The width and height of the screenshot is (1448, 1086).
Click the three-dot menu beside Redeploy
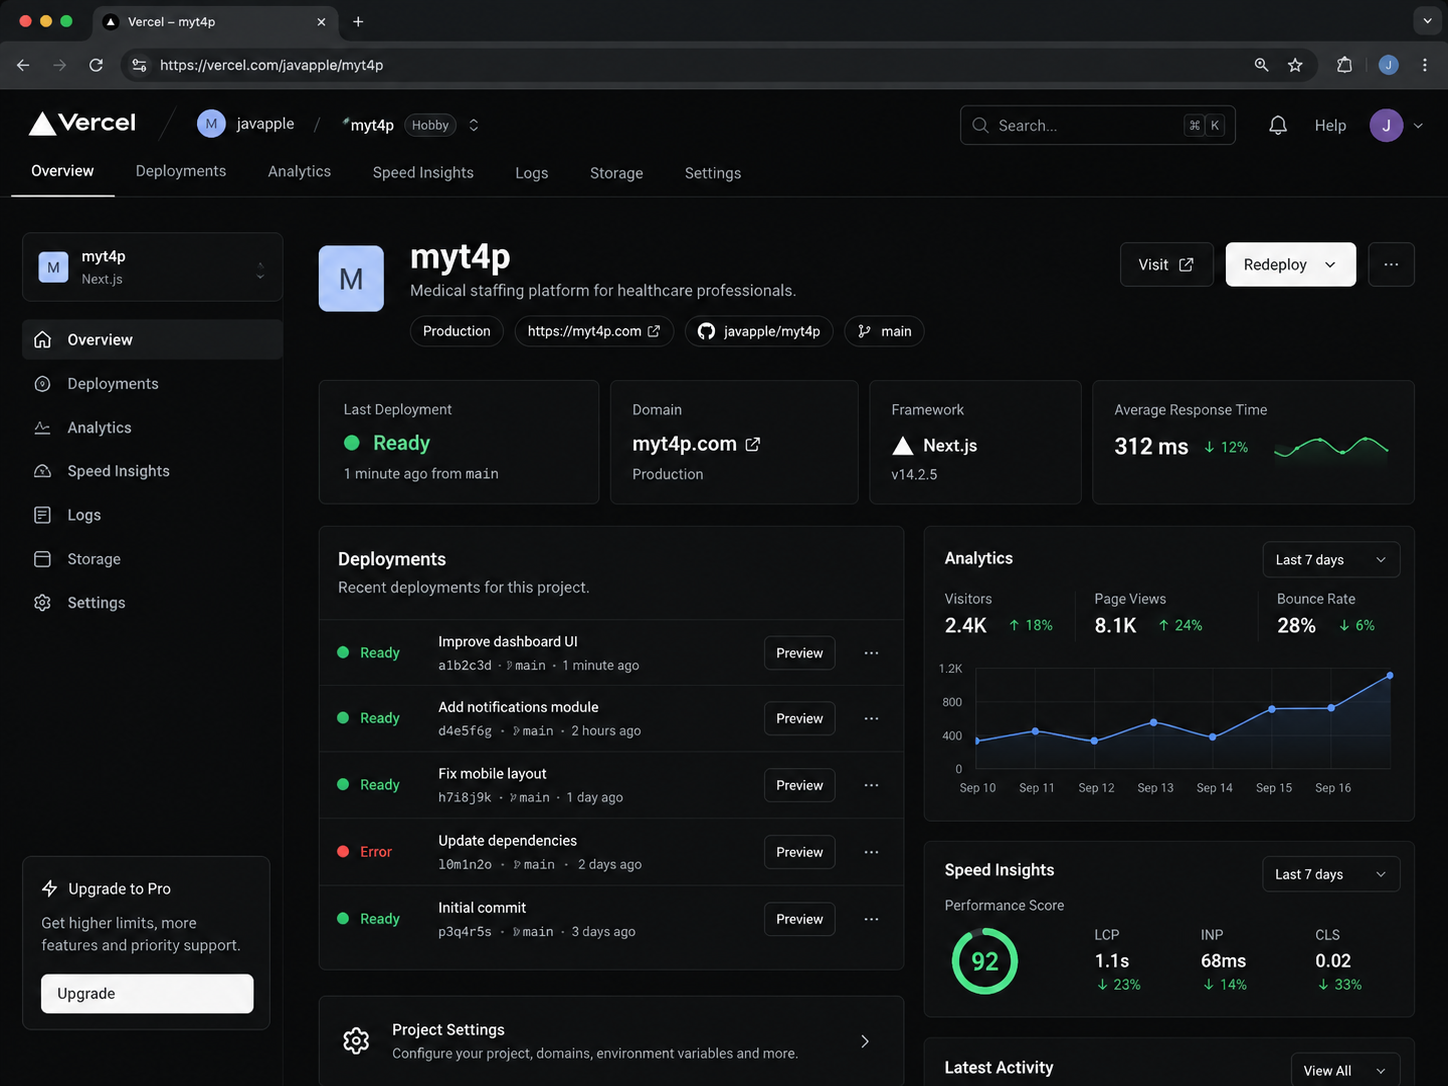tap(1391, 264)
